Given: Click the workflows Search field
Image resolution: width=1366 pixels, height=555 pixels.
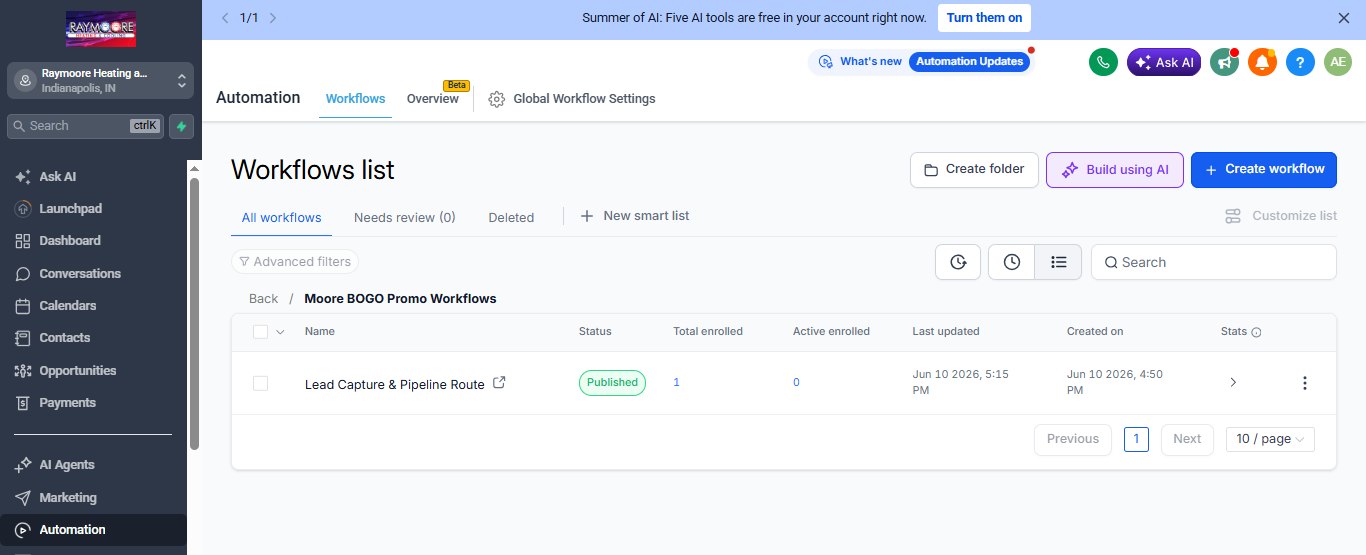Looking at the screenshot, I should [1214, 262].
